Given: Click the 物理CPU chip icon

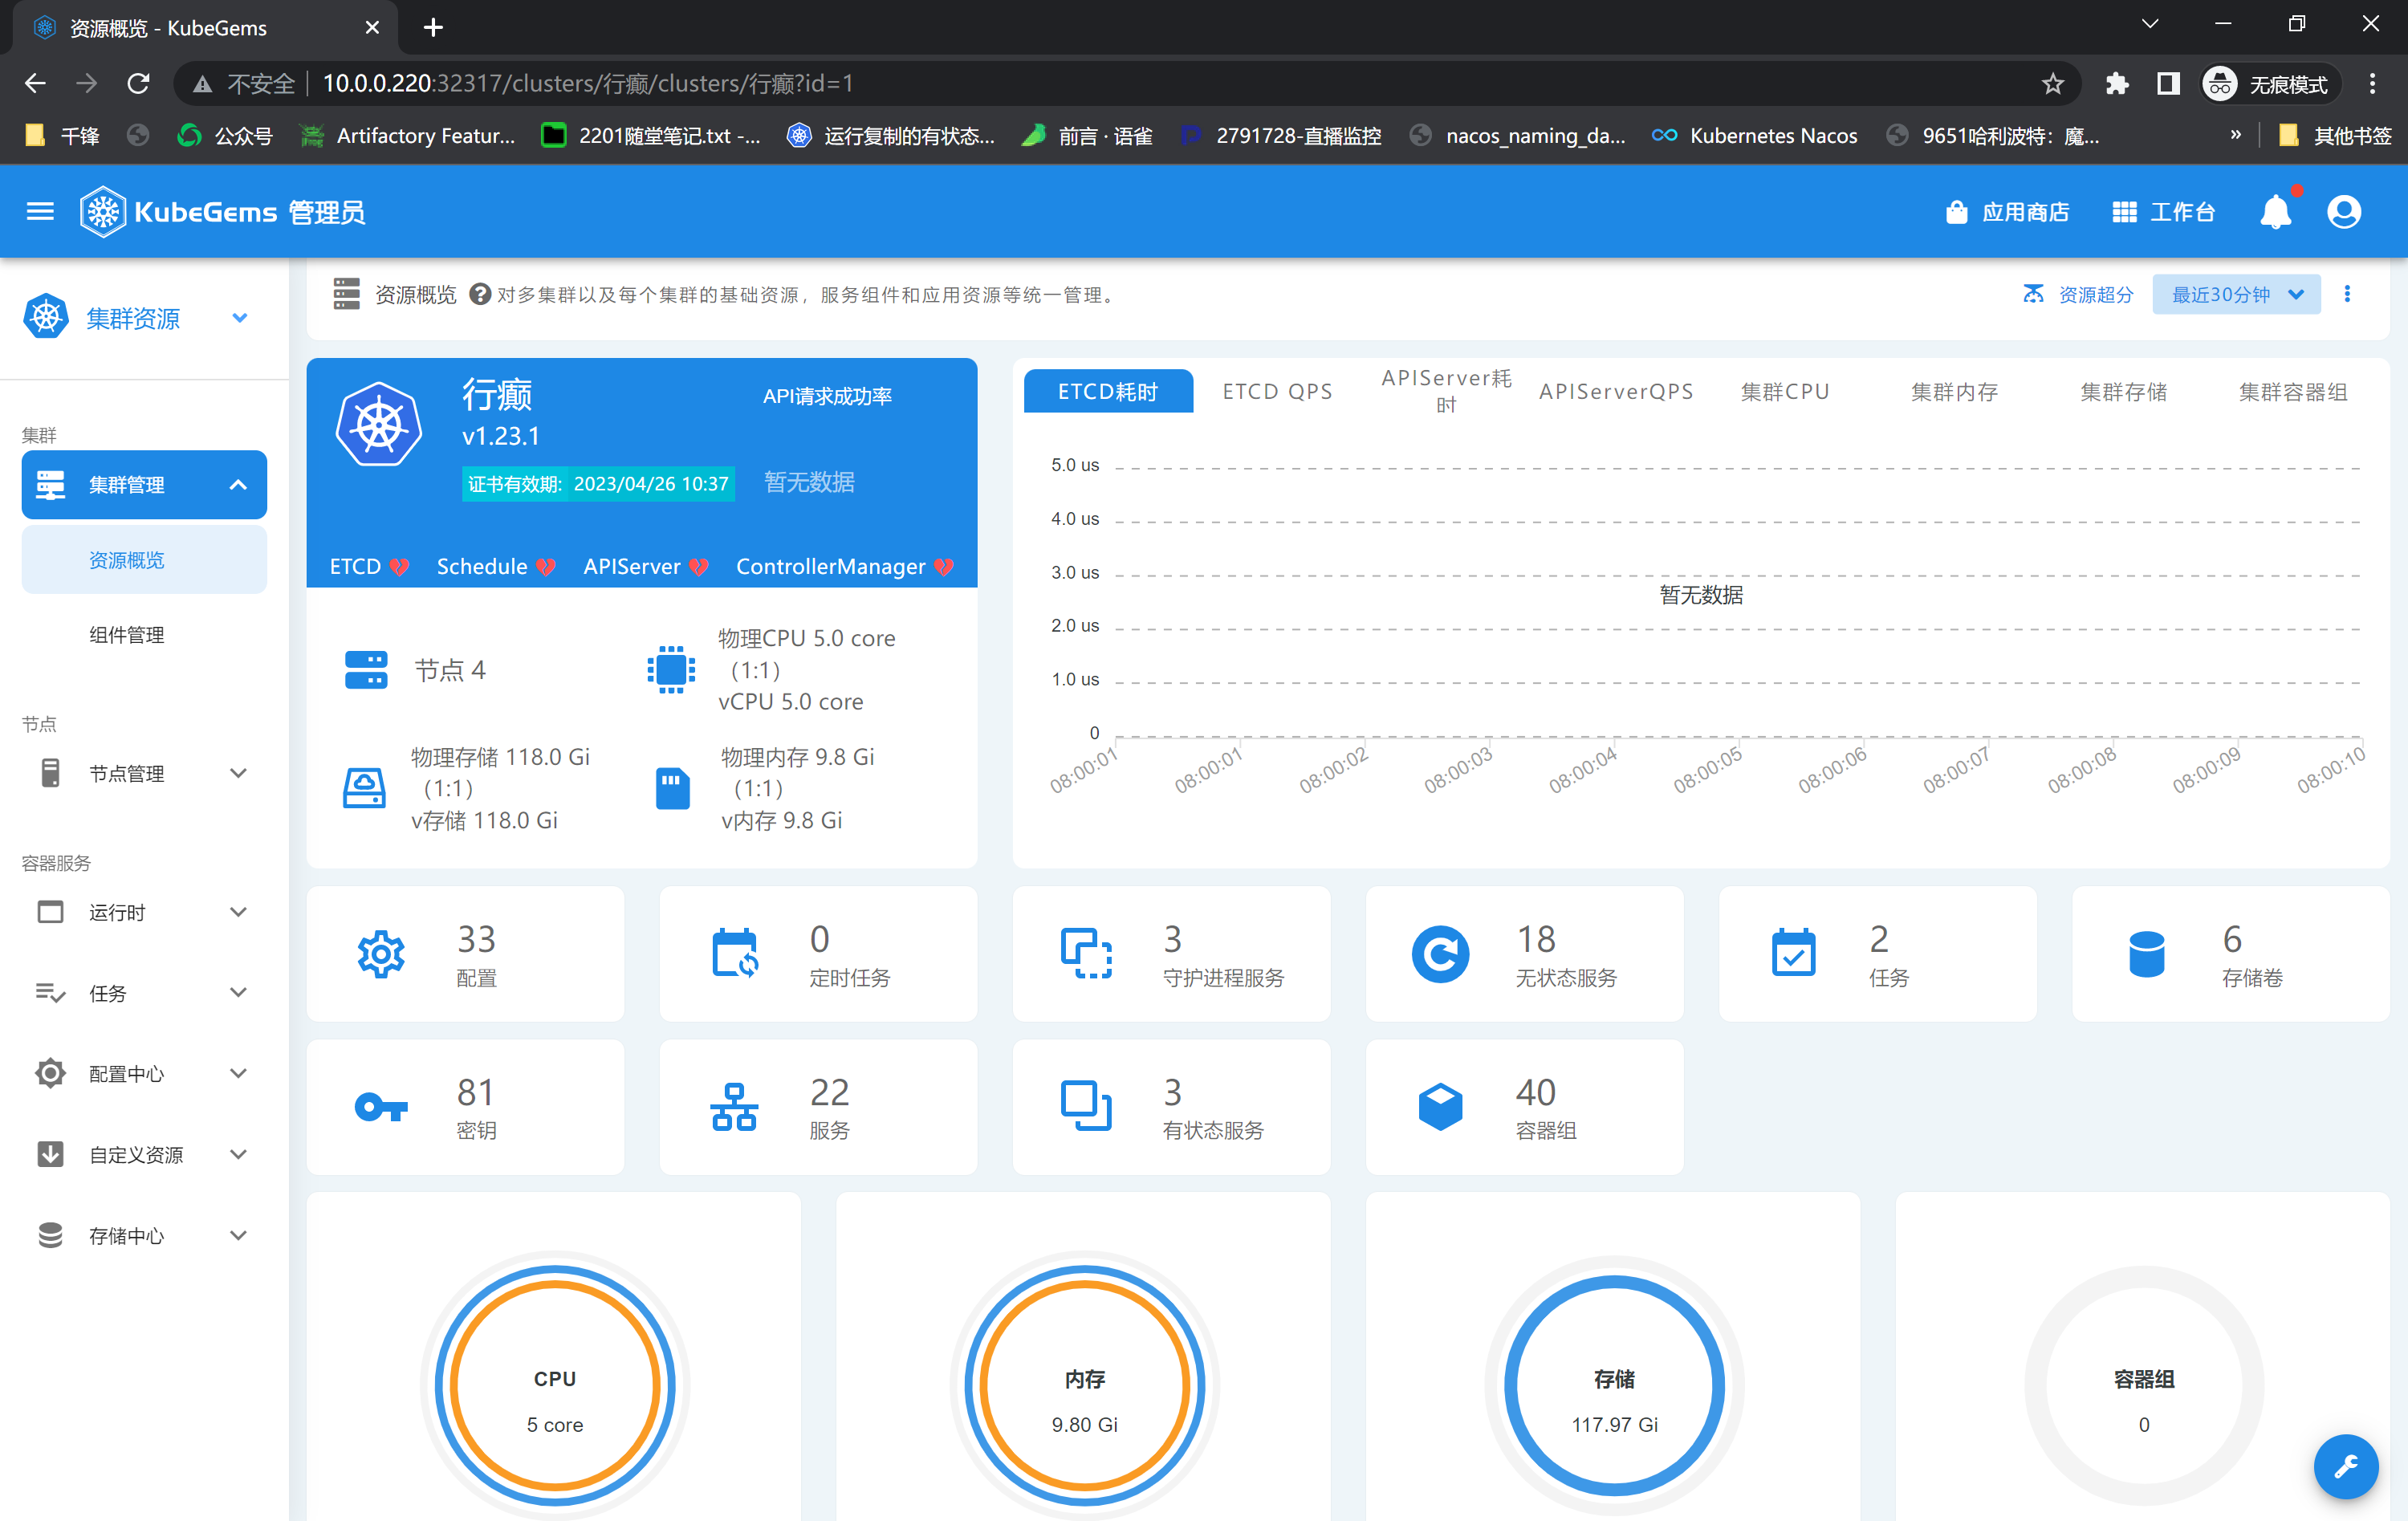Looking at the screenshot, I should 671,669.
